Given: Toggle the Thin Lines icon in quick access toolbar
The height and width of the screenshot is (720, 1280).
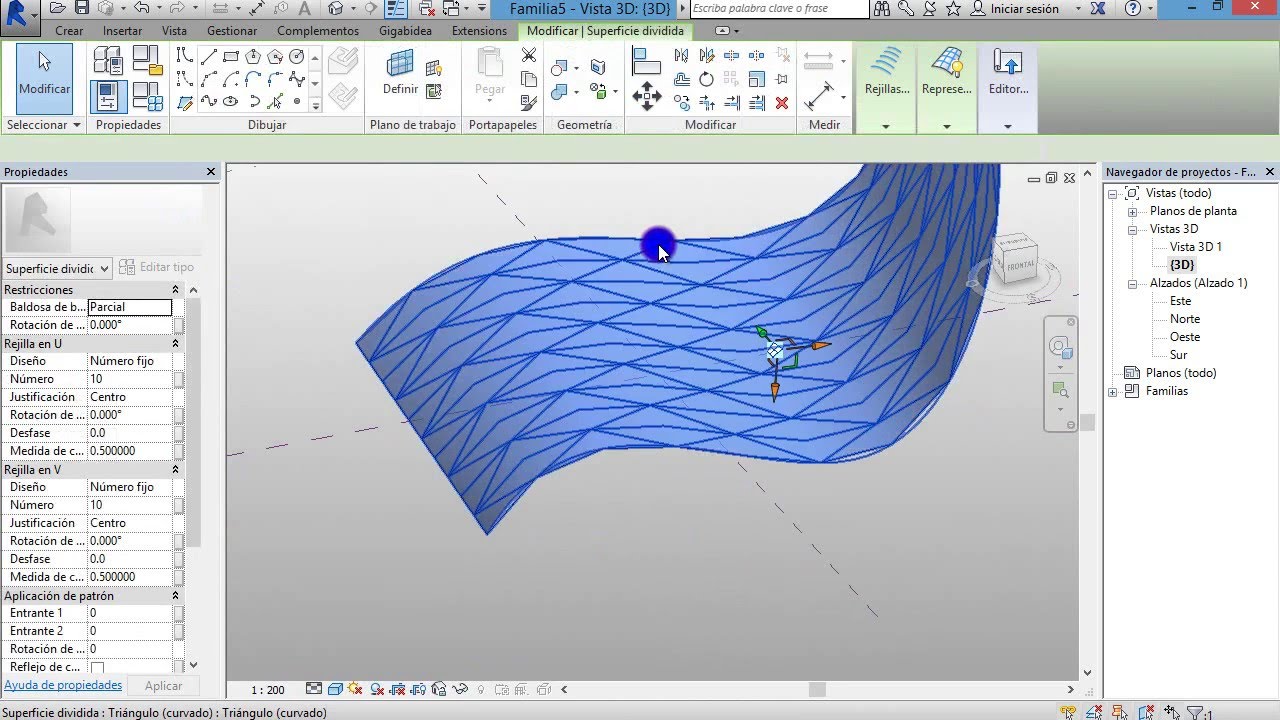Looking at the screenshot, I should coord(396,9).
